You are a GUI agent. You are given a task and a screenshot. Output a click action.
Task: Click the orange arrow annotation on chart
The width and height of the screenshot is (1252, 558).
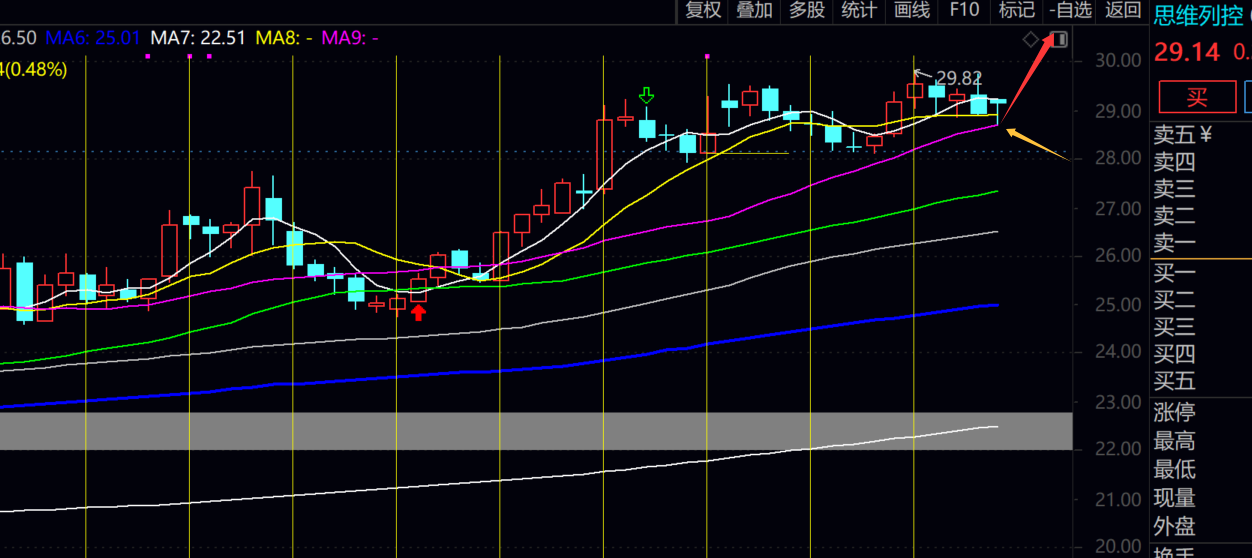coord(1036,144)
